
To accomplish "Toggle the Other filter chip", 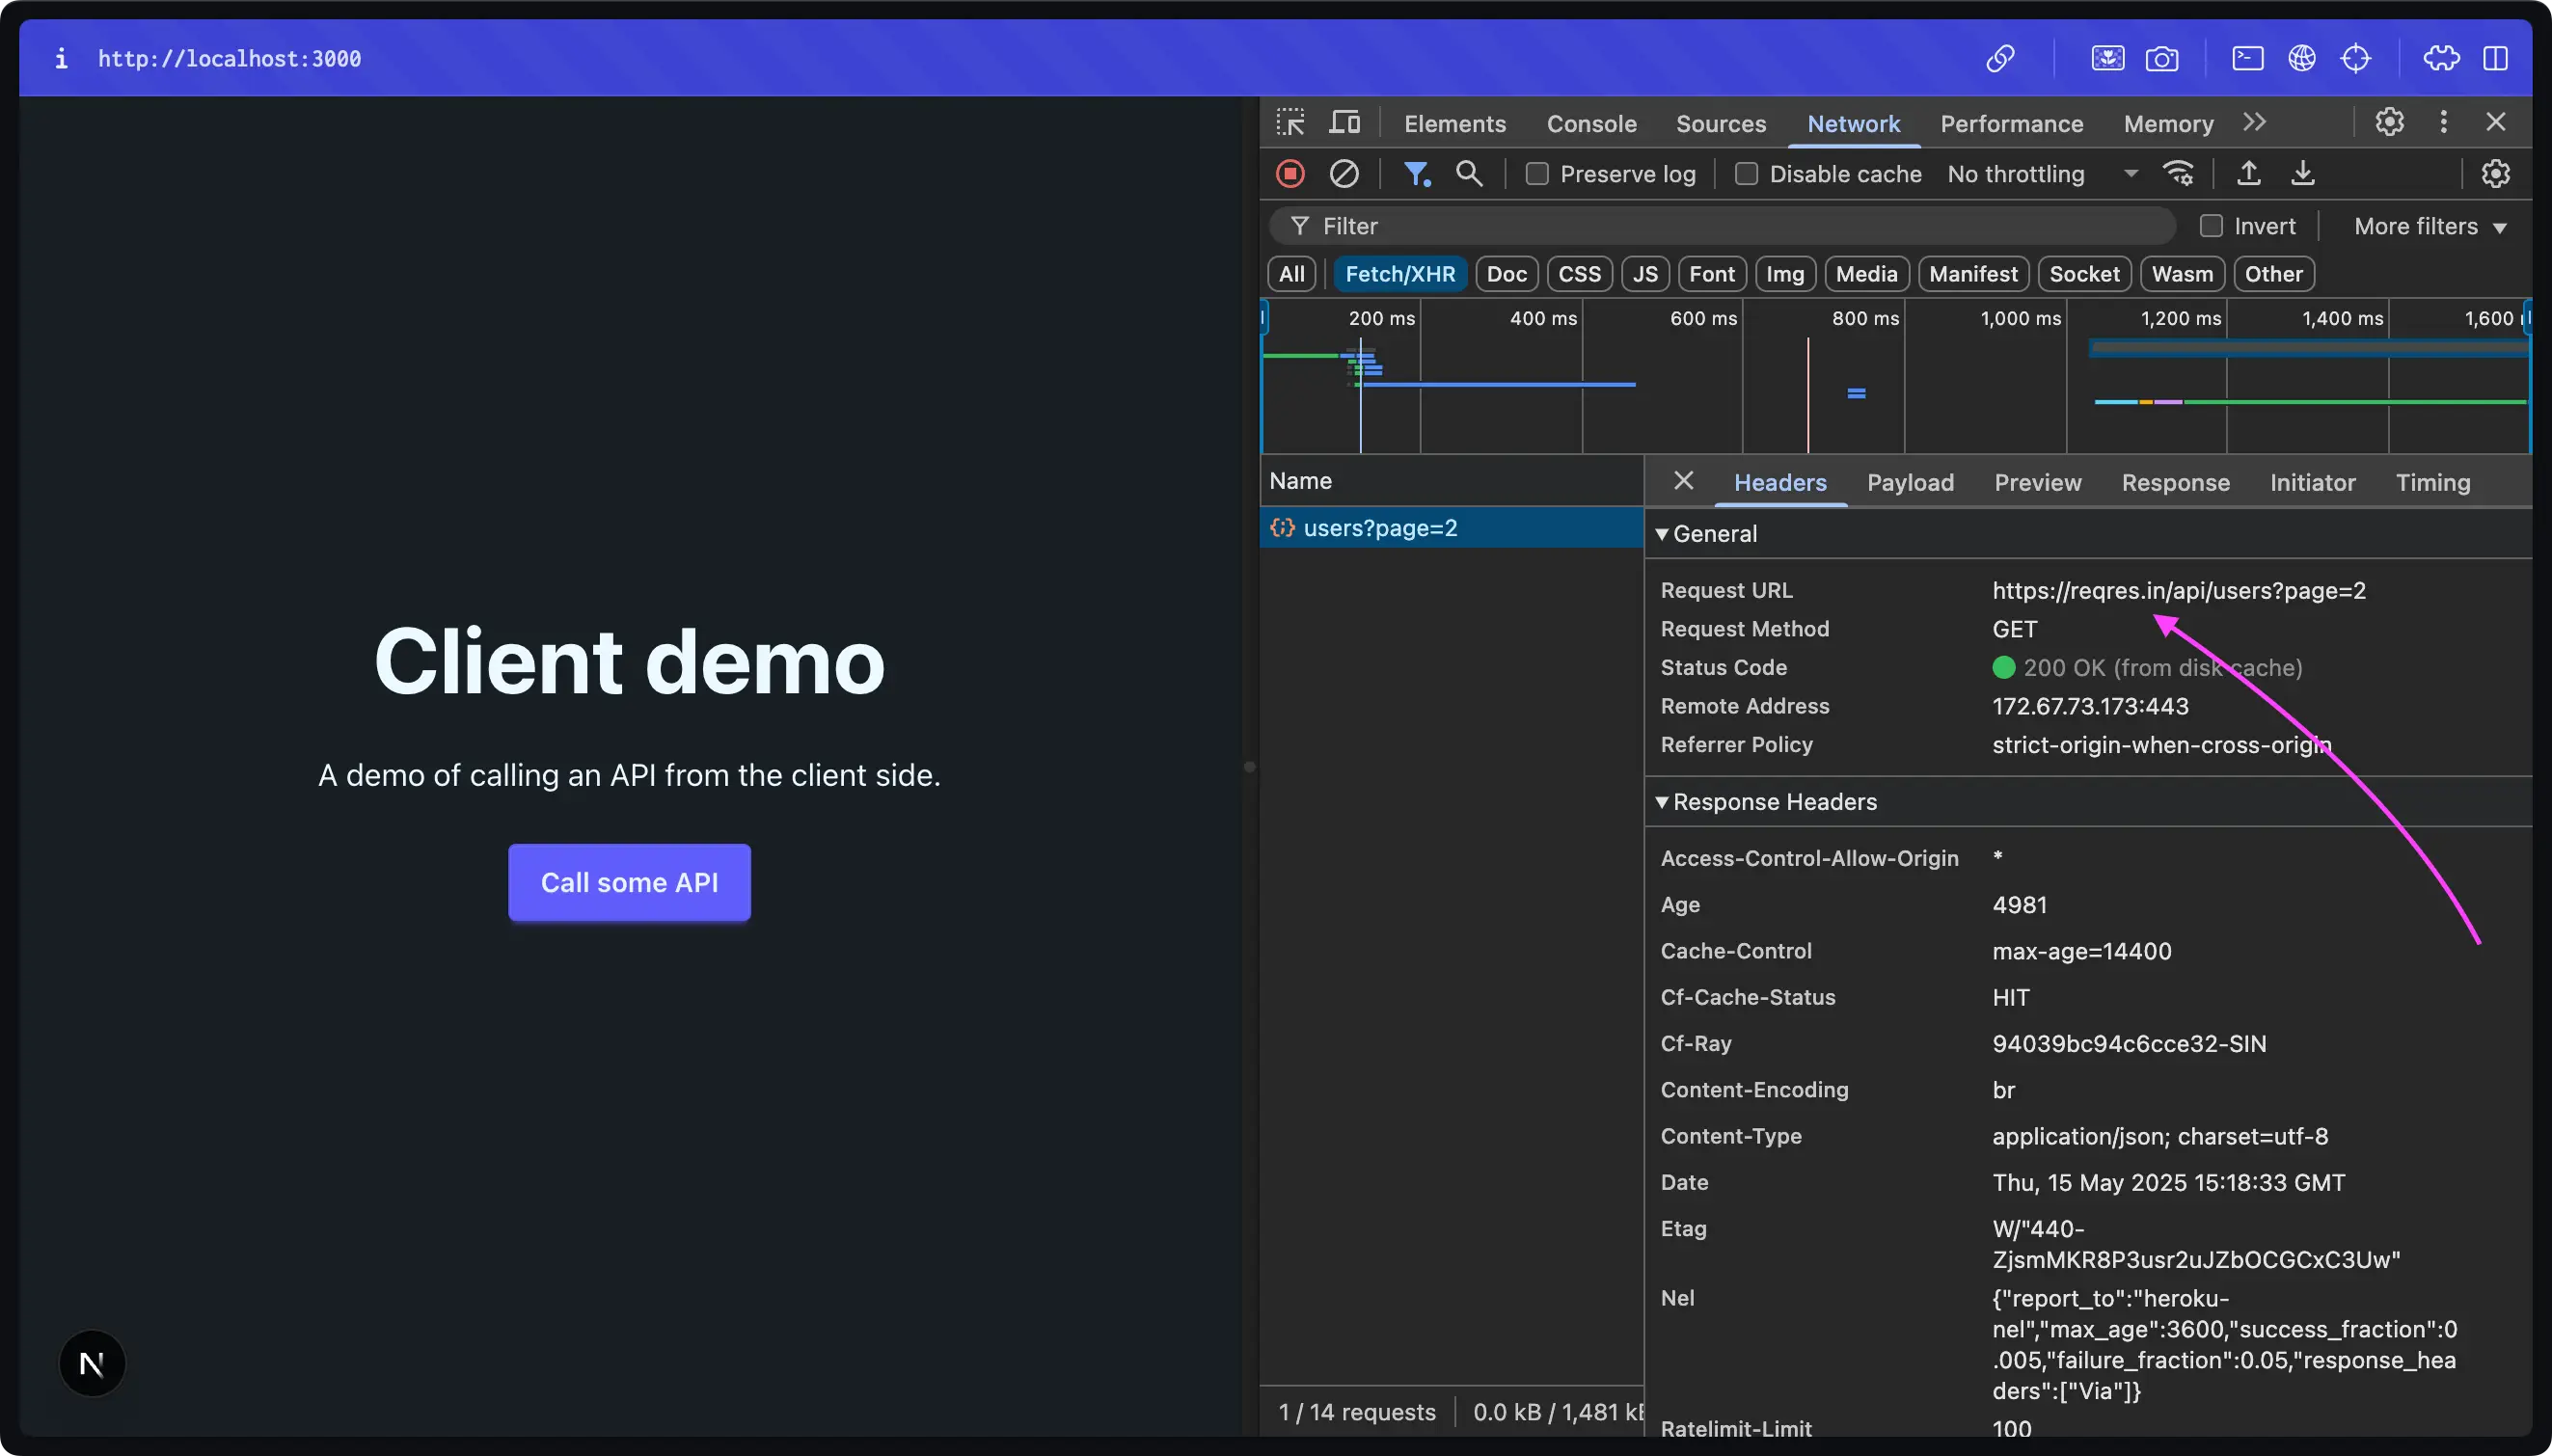I will [x=2273, y=274].
